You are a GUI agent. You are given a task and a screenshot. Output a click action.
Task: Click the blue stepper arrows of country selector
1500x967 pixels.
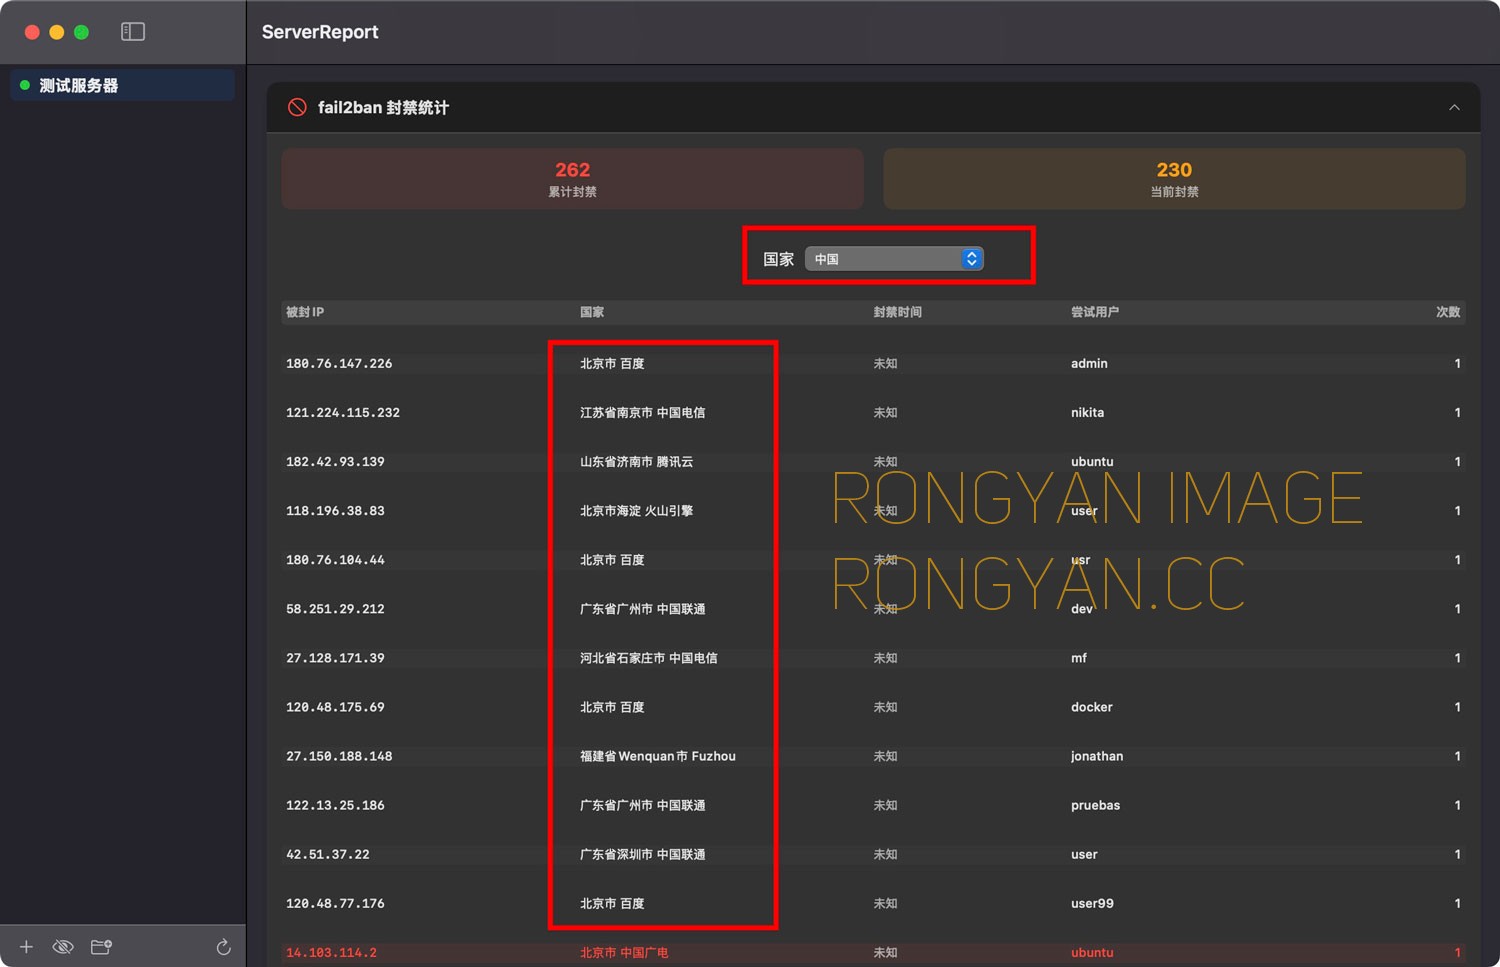pos(971,259)
